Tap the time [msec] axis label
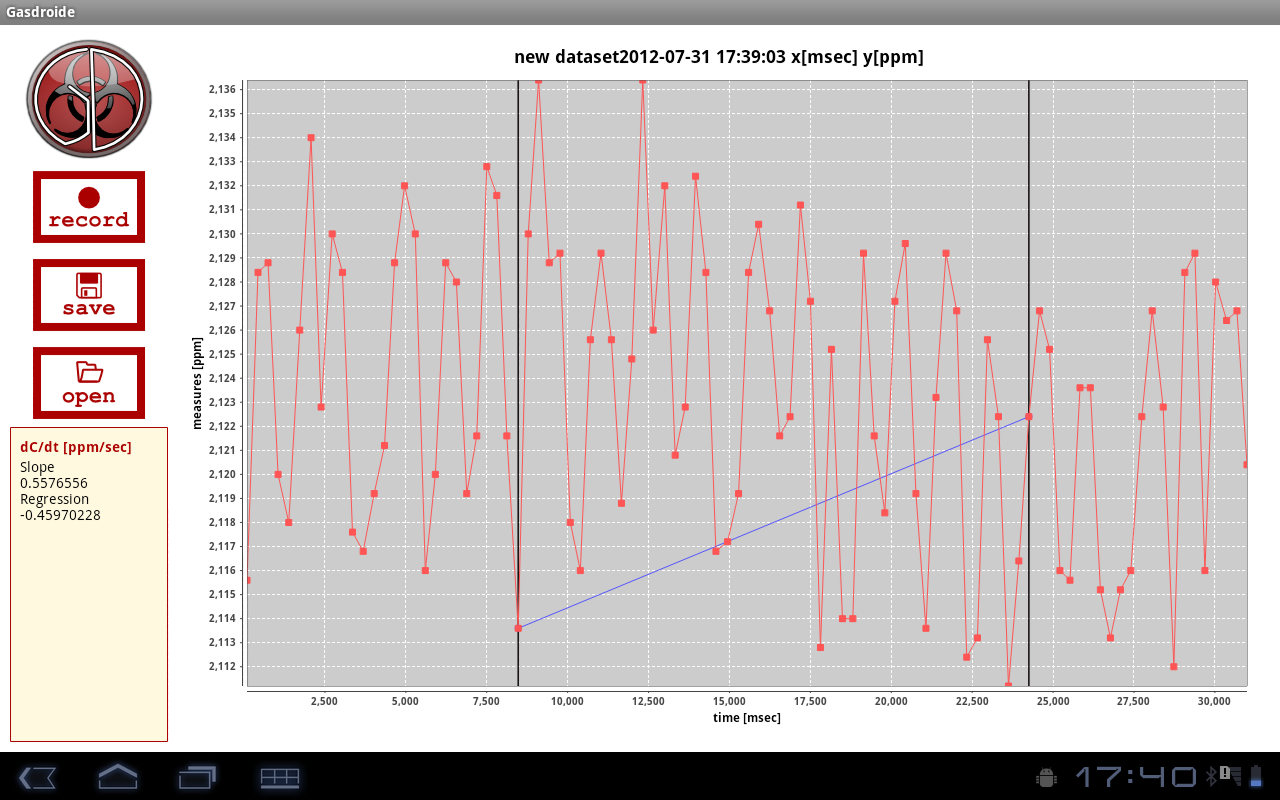 coord(747,718)
